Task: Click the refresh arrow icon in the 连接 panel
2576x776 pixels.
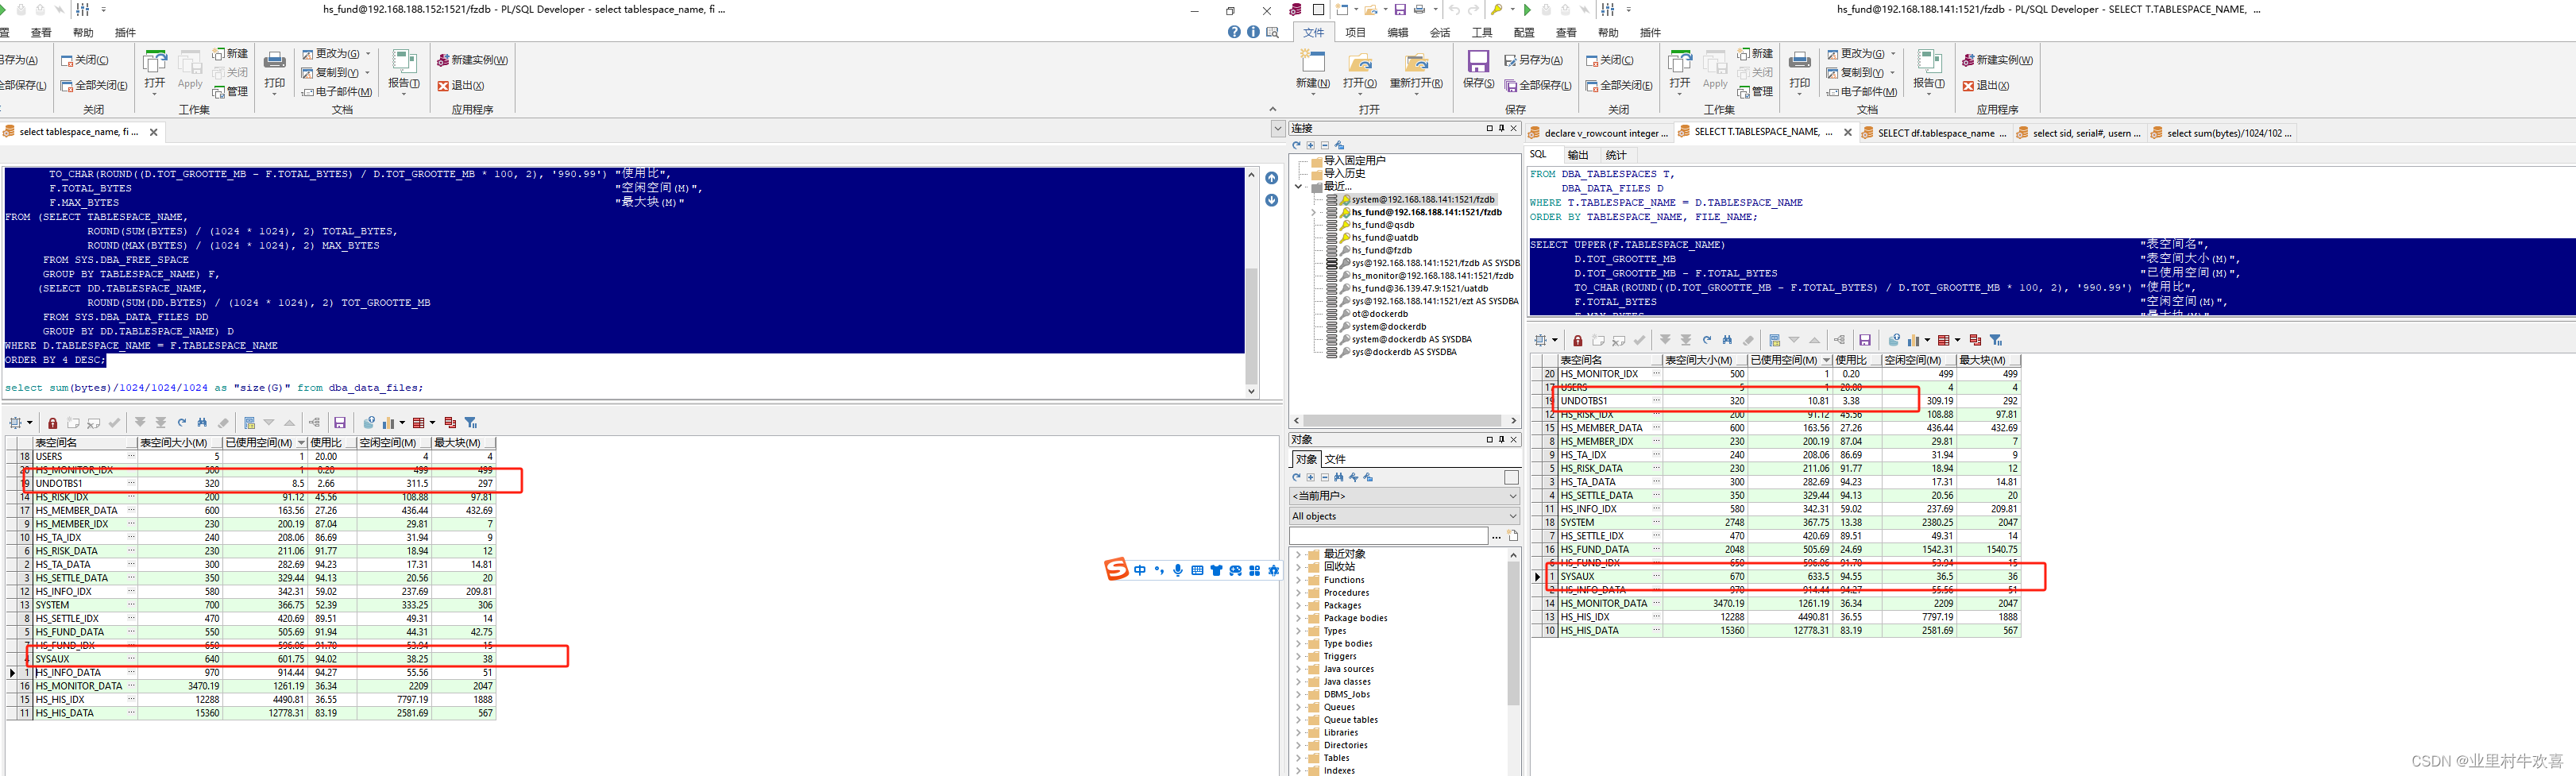Action: (x=1296, y=145)
